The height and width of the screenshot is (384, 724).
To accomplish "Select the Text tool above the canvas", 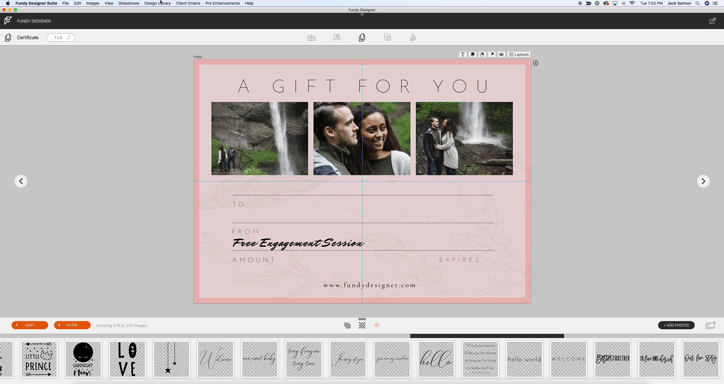I will point(463,54).
